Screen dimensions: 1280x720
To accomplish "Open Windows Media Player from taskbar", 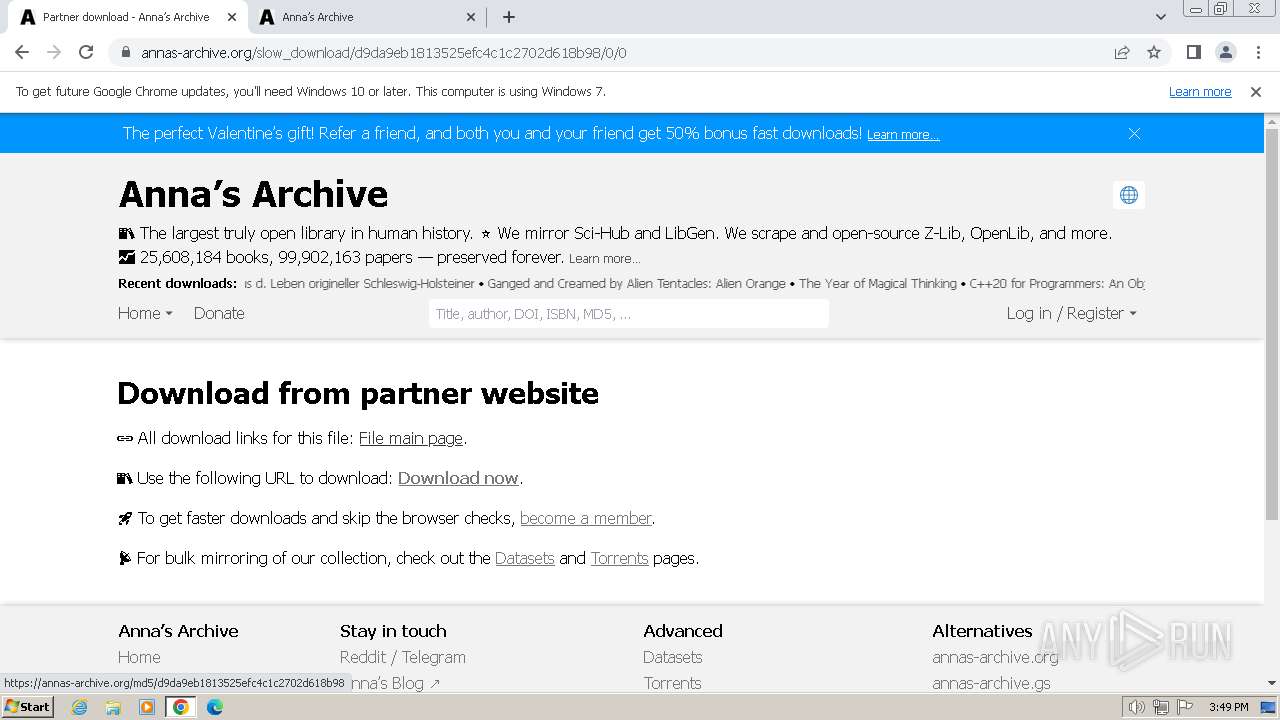I will (147, 707).
